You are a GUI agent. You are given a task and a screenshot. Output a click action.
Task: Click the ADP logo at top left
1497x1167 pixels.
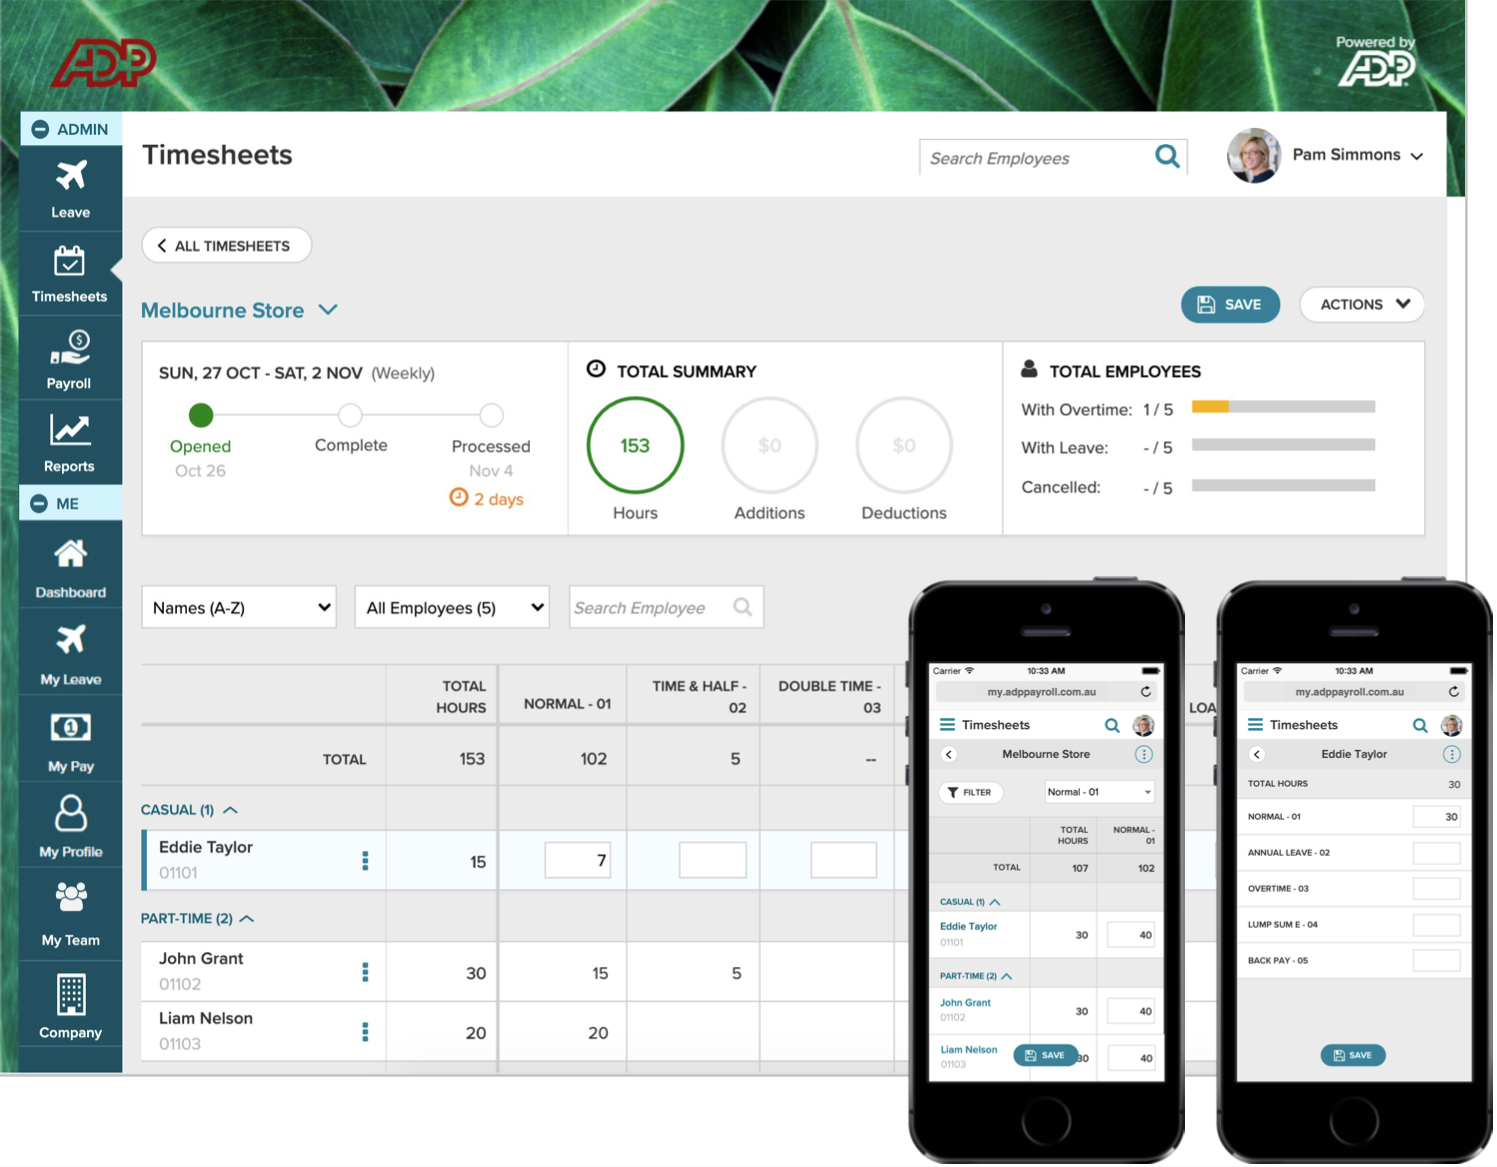click(104, 63)
